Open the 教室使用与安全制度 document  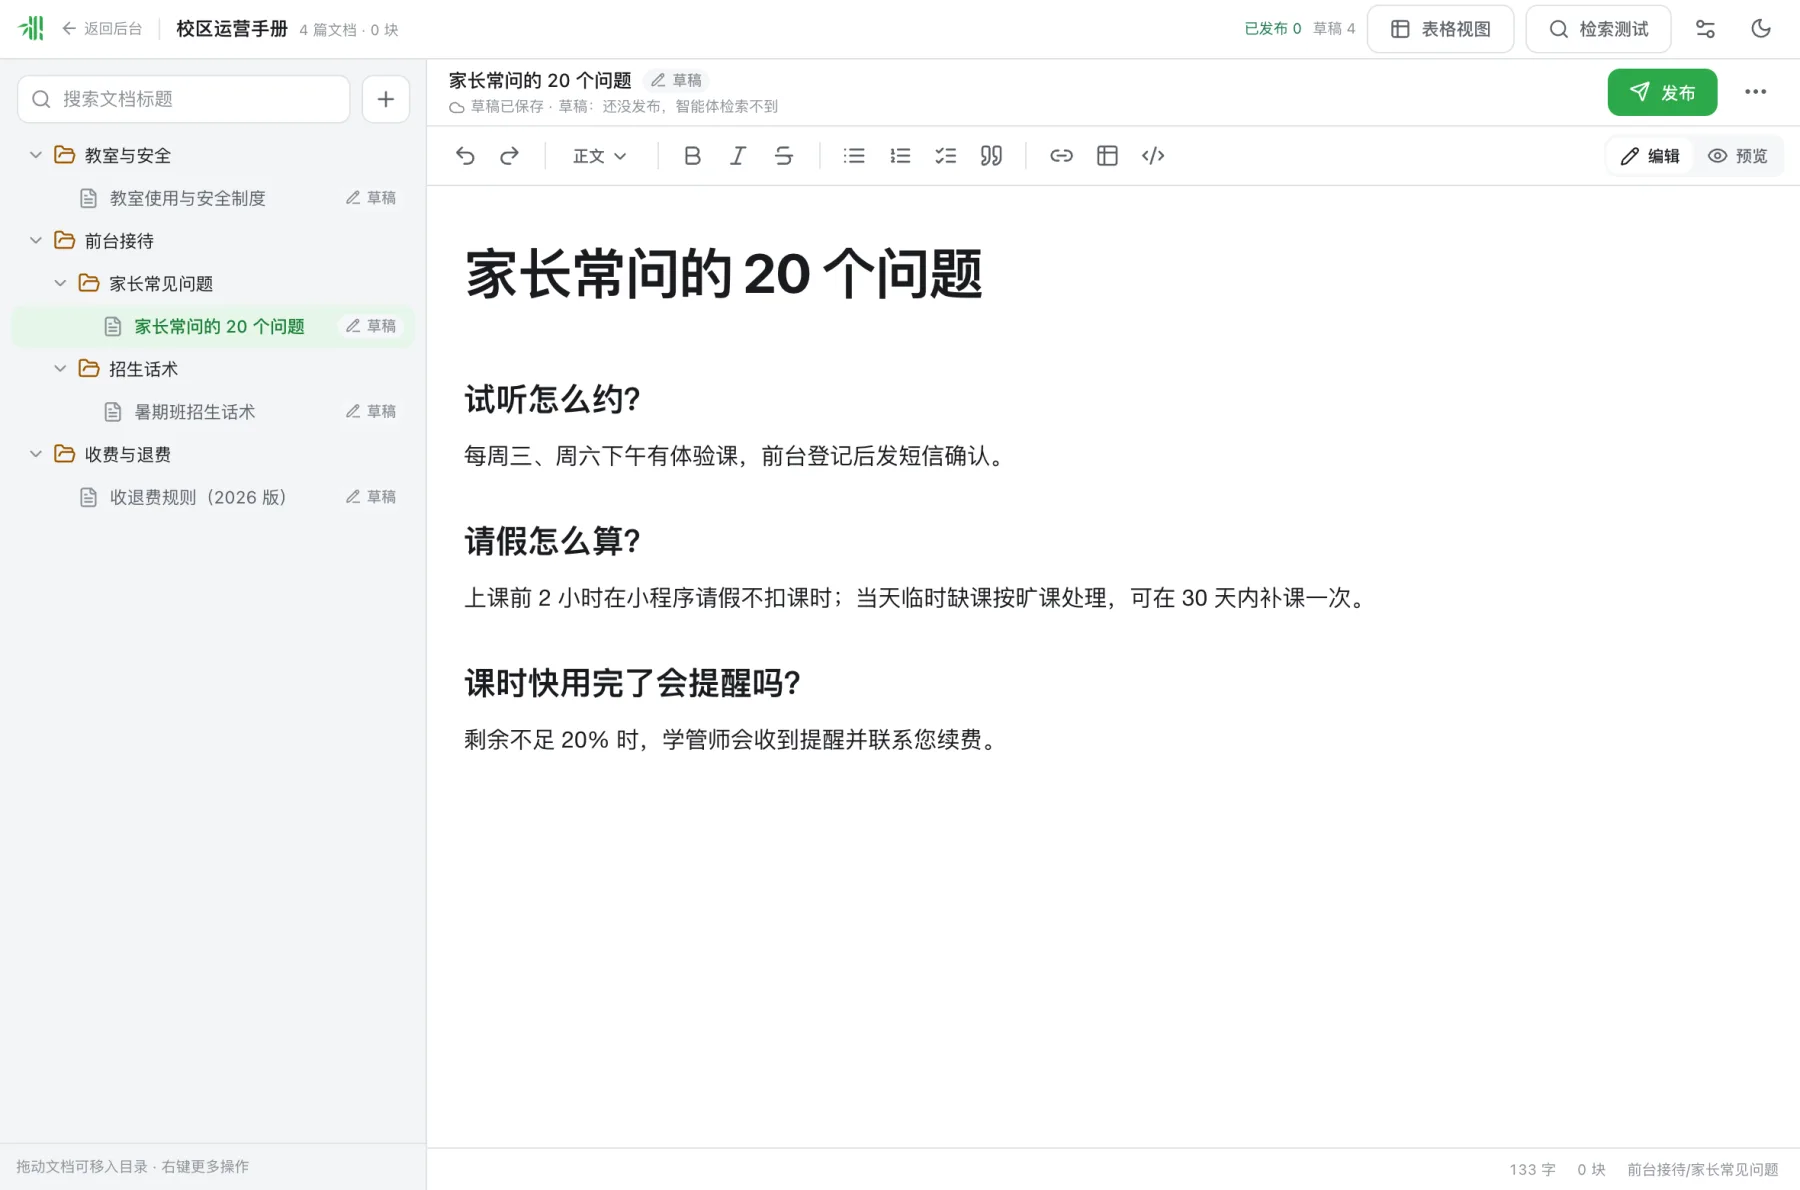pos(212,198)
